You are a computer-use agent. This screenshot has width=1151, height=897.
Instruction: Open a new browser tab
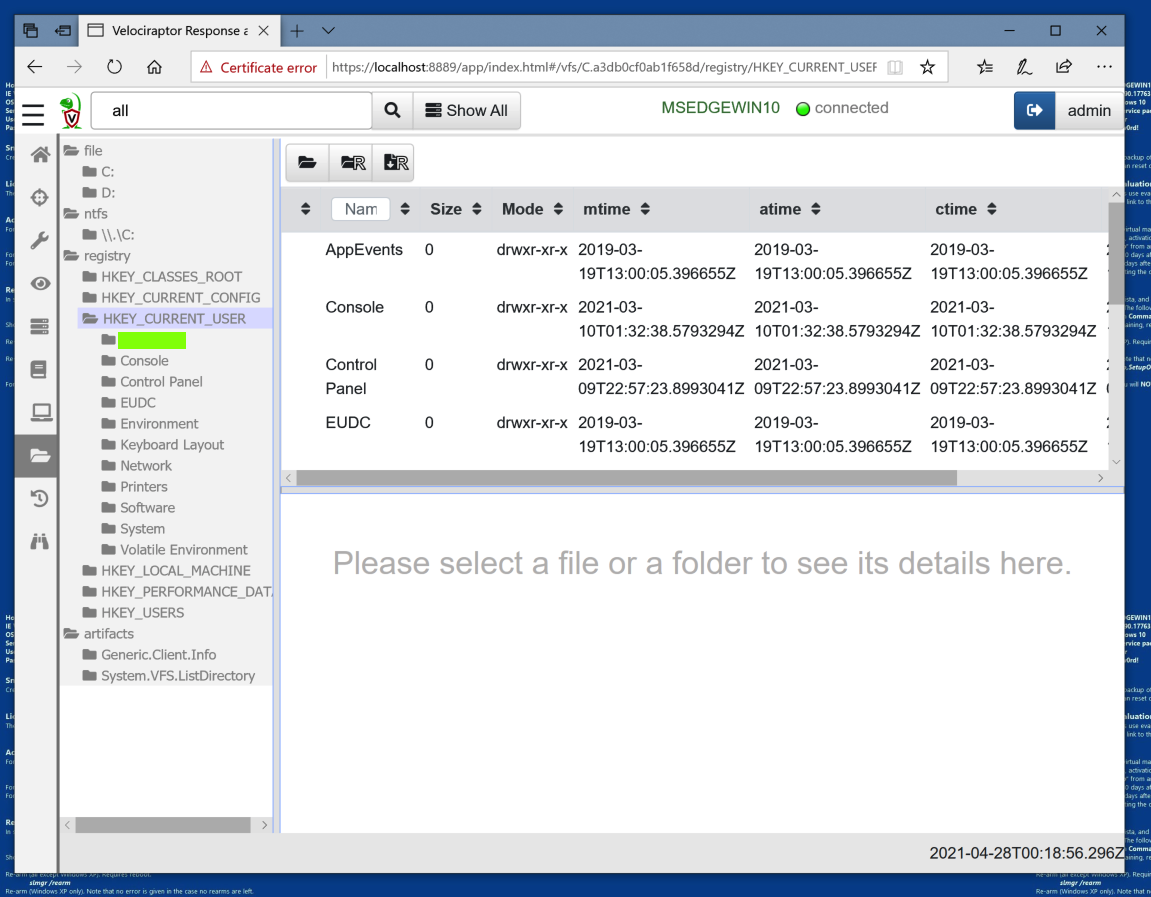[297, 31]
